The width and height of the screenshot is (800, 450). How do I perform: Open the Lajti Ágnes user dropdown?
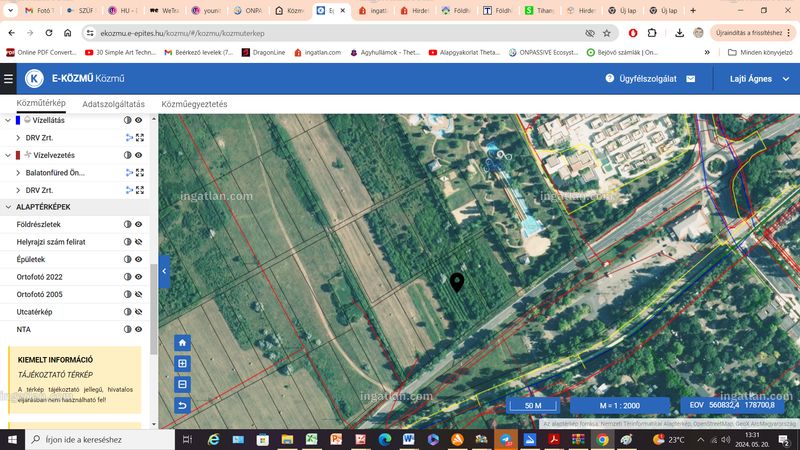[x=759, y=79]
